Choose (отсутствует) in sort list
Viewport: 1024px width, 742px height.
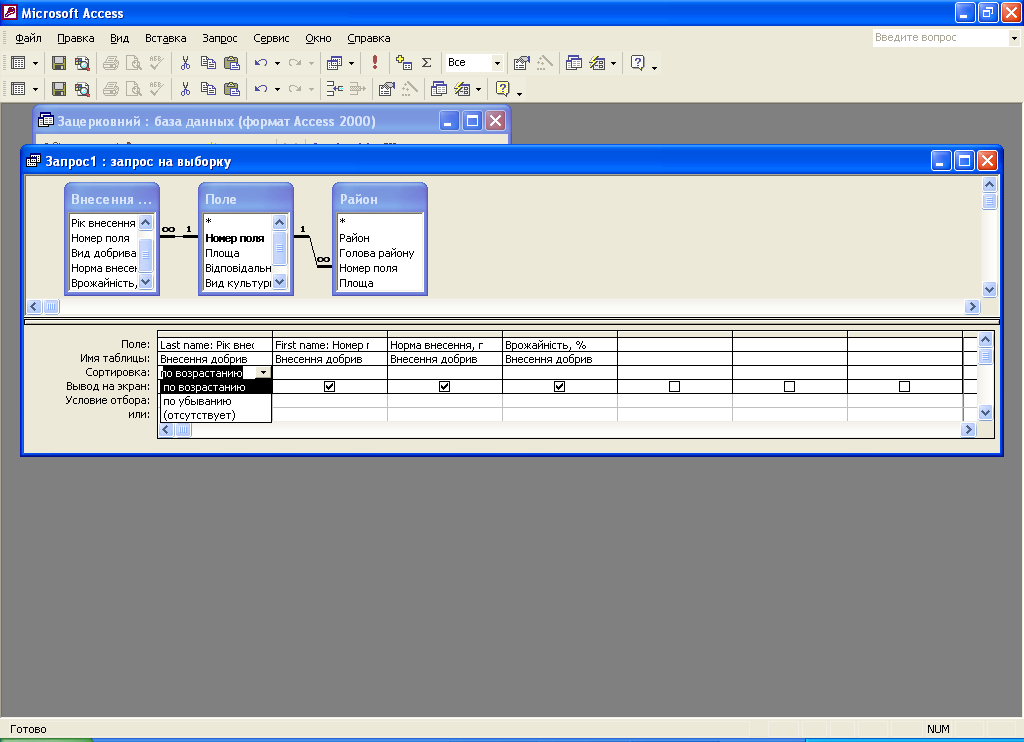coord(216,415)
